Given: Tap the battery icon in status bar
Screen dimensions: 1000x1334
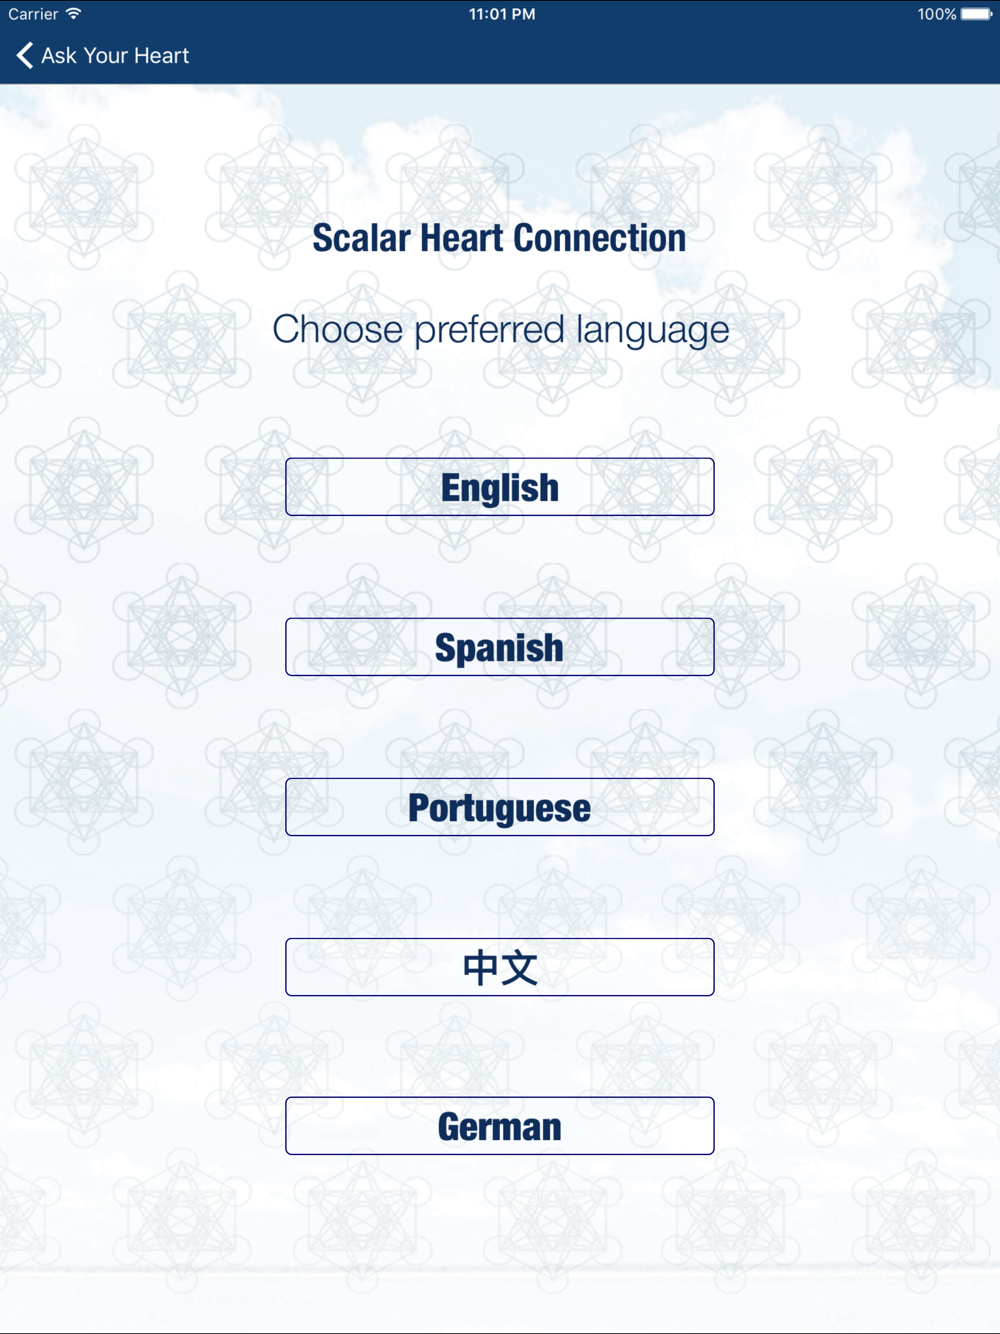Looking at the screenshot, I should point(976,14).
